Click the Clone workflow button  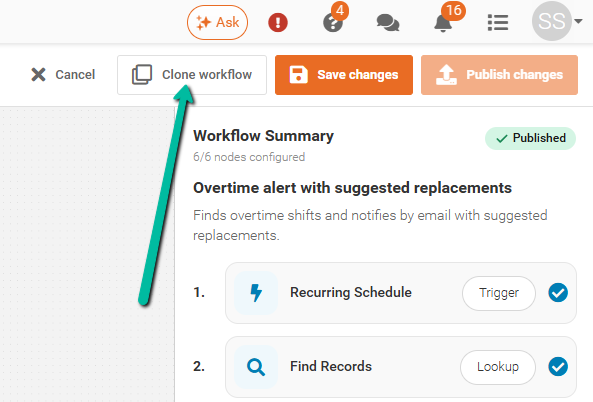(x=192, y=75)
